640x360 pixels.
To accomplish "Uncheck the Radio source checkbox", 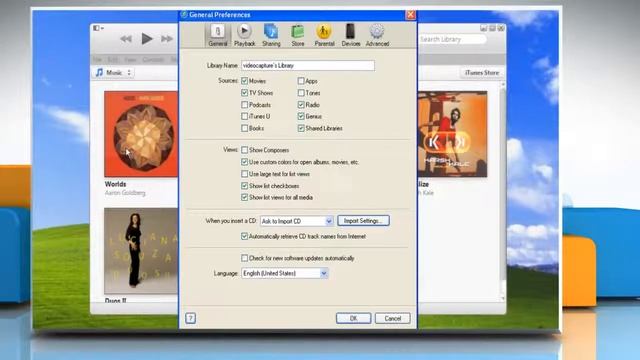I will (x=301, y=105).
